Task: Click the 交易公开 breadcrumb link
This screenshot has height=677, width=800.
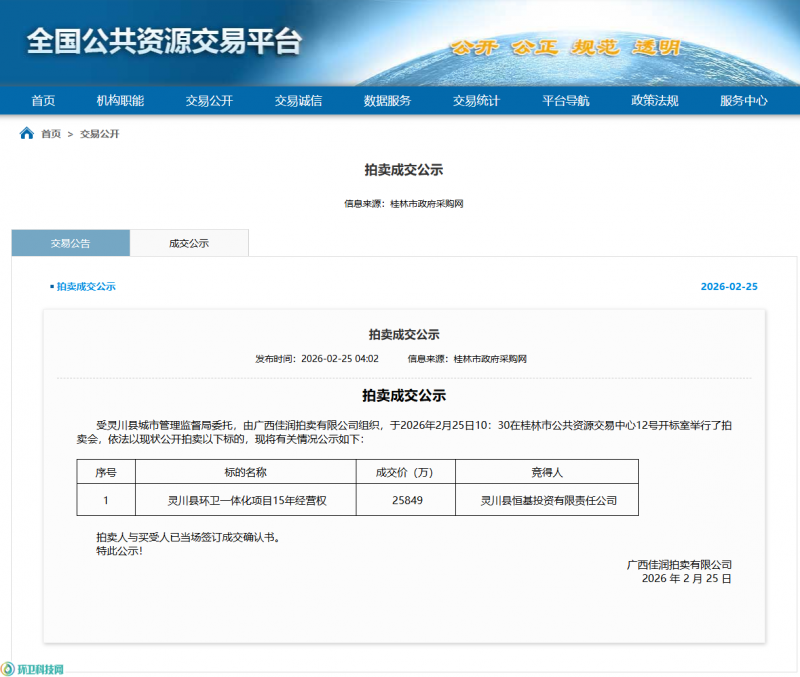Action: tap(100, 134)
